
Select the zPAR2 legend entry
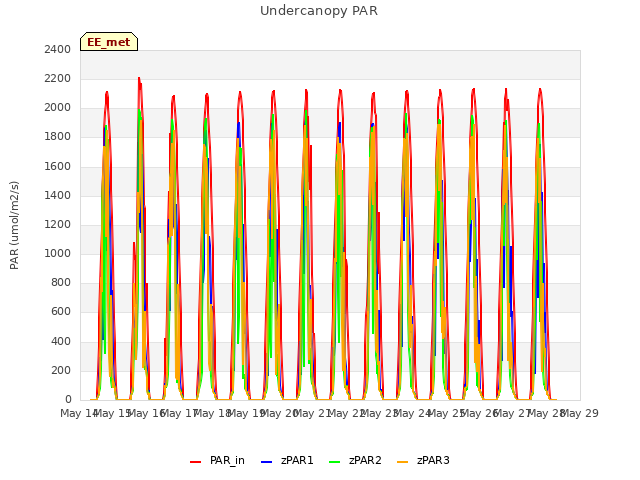(x=355, y=460)
